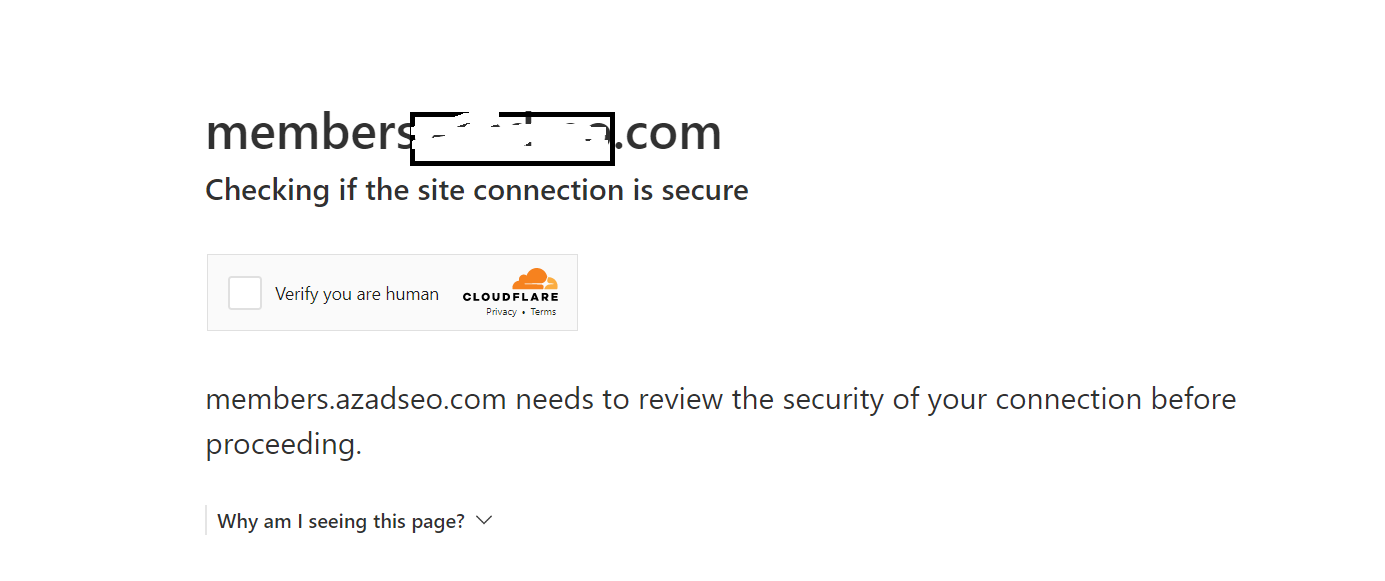
Task: Click the orange Cloudflare cloud logo
Action: click(535, 279)
